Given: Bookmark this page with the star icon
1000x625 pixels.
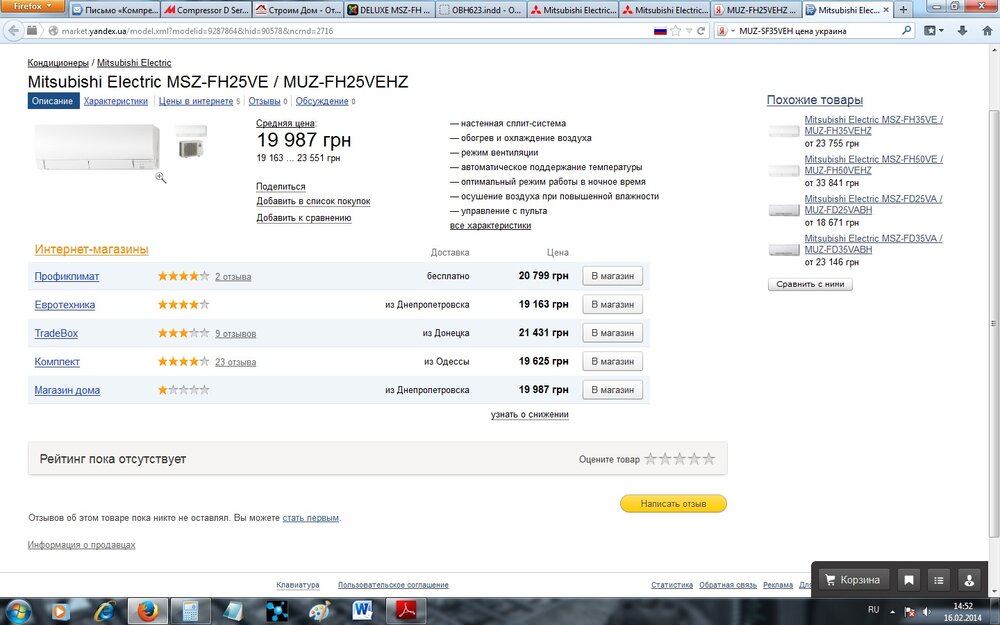Looking at the screenshot, I should pos(675,31).
